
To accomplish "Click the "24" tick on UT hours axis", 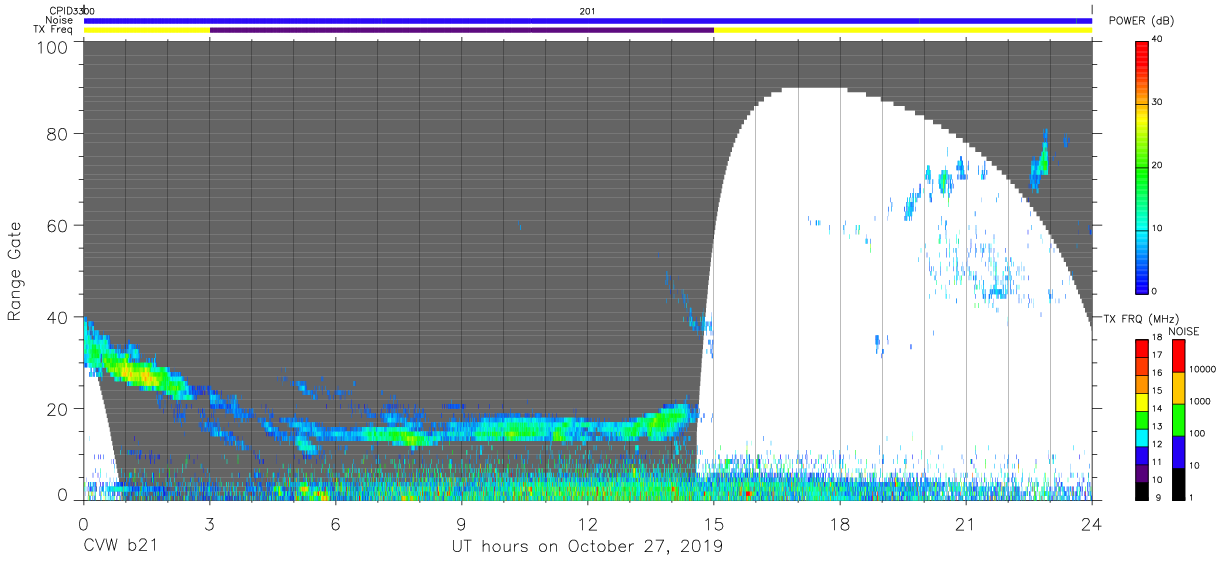I will tap(1091, 524).
